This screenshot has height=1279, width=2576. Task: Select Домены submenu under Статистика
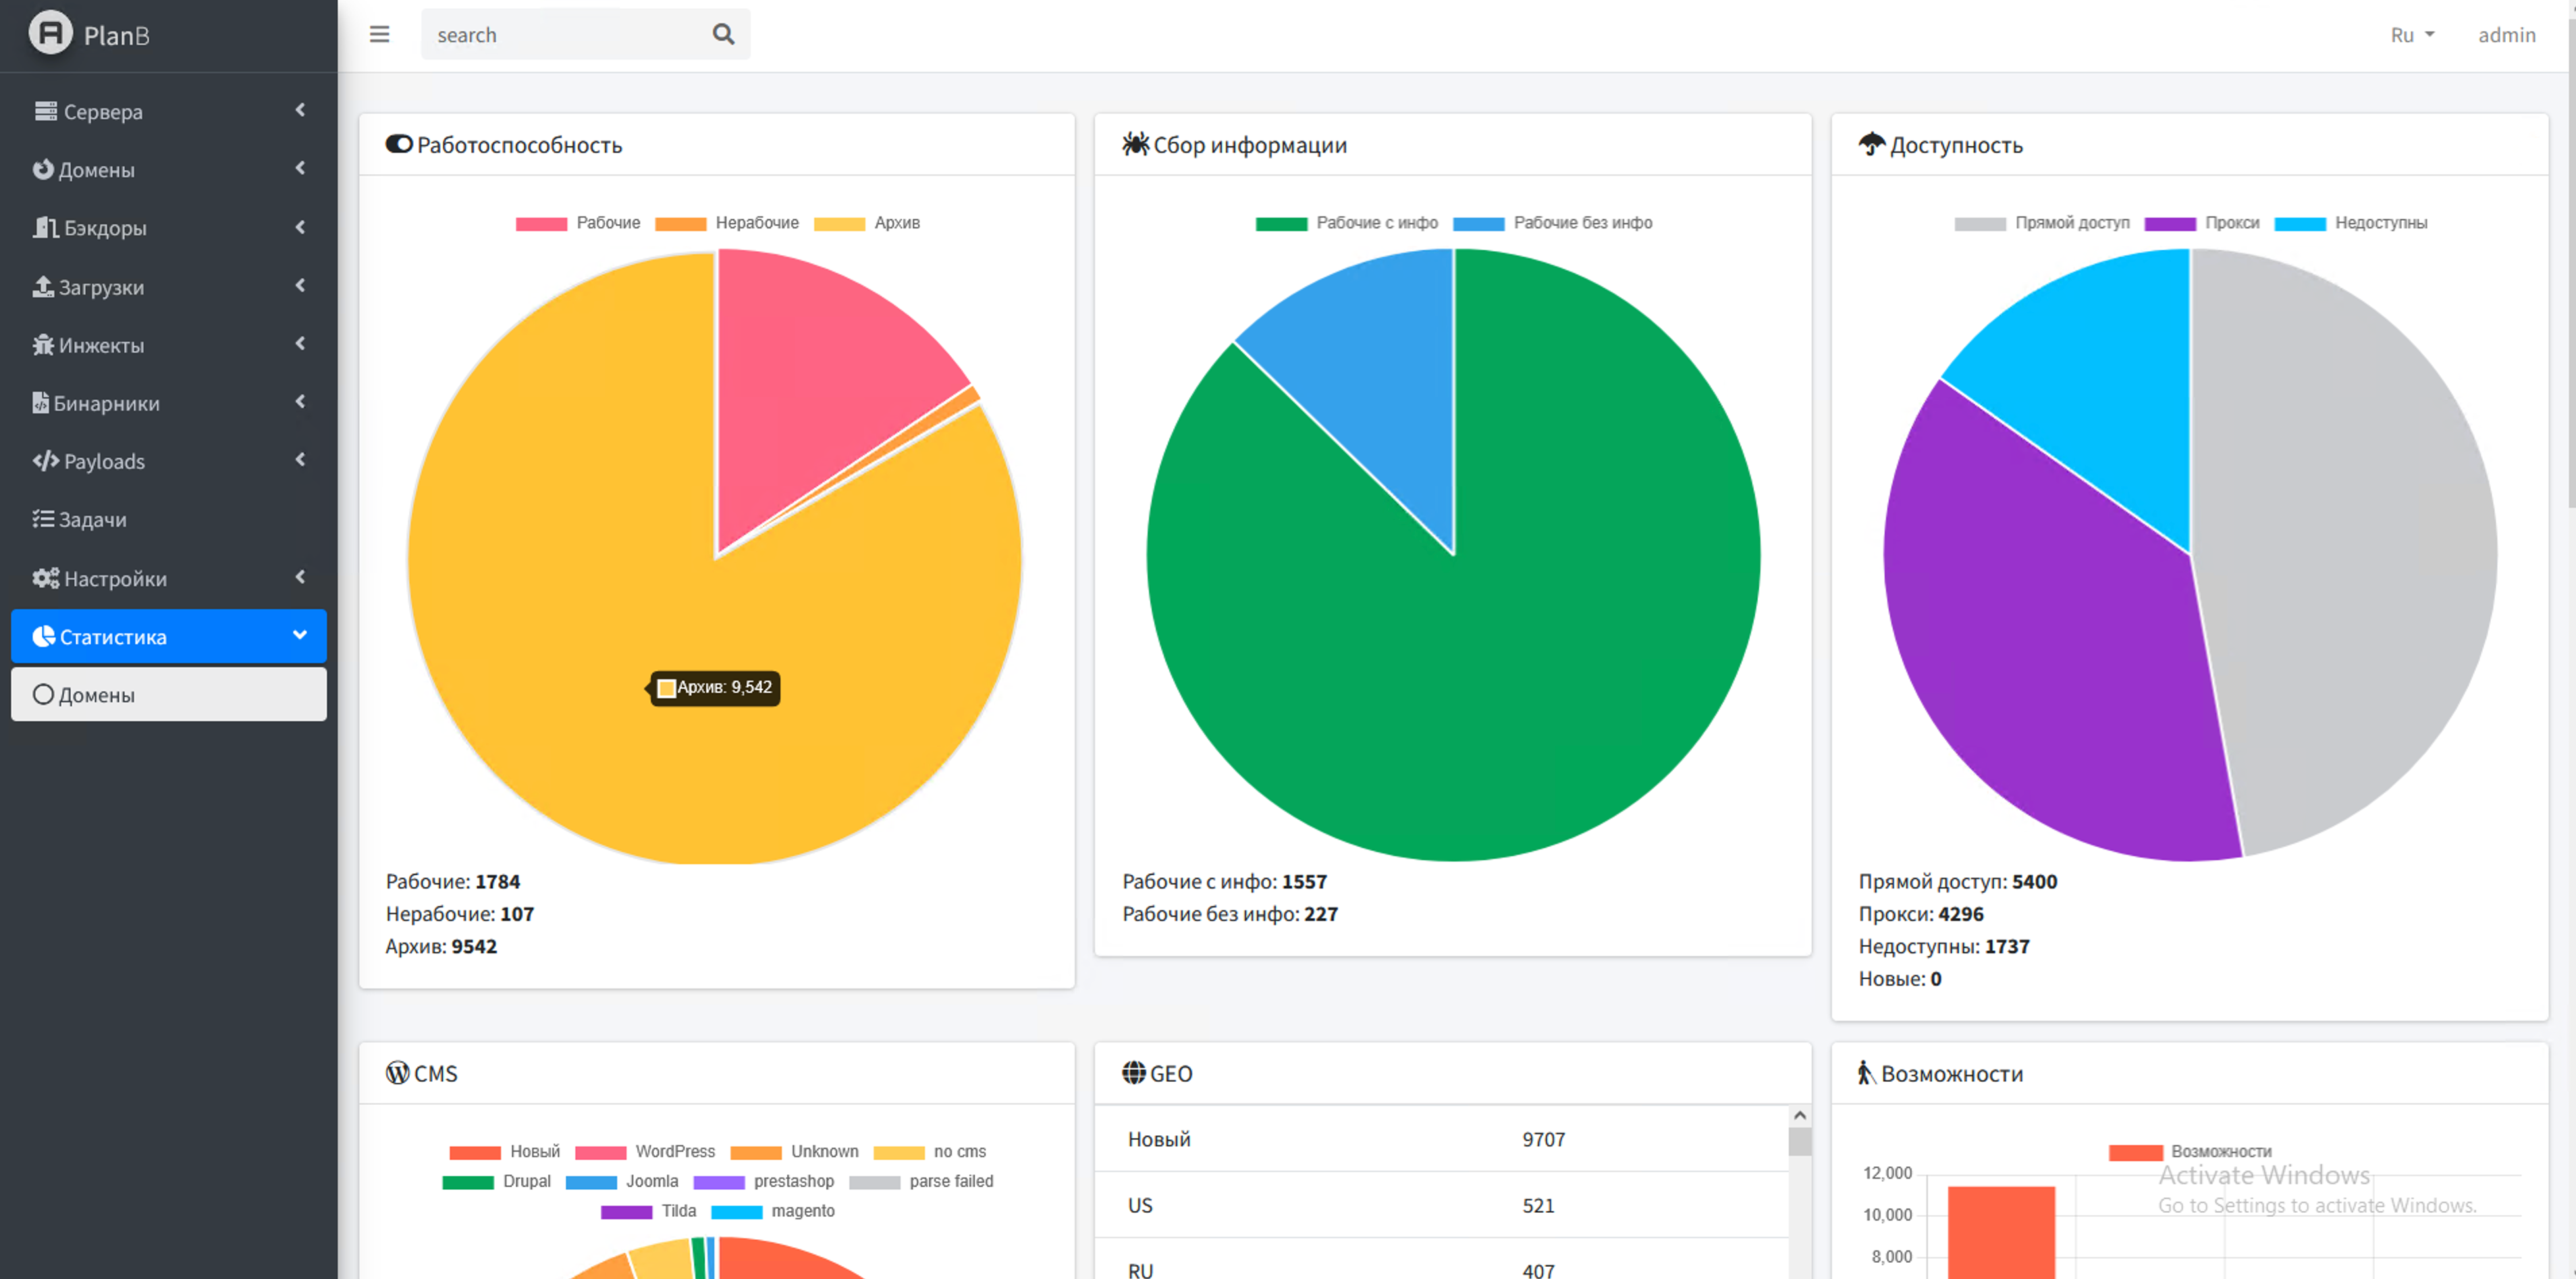[96, 694]
